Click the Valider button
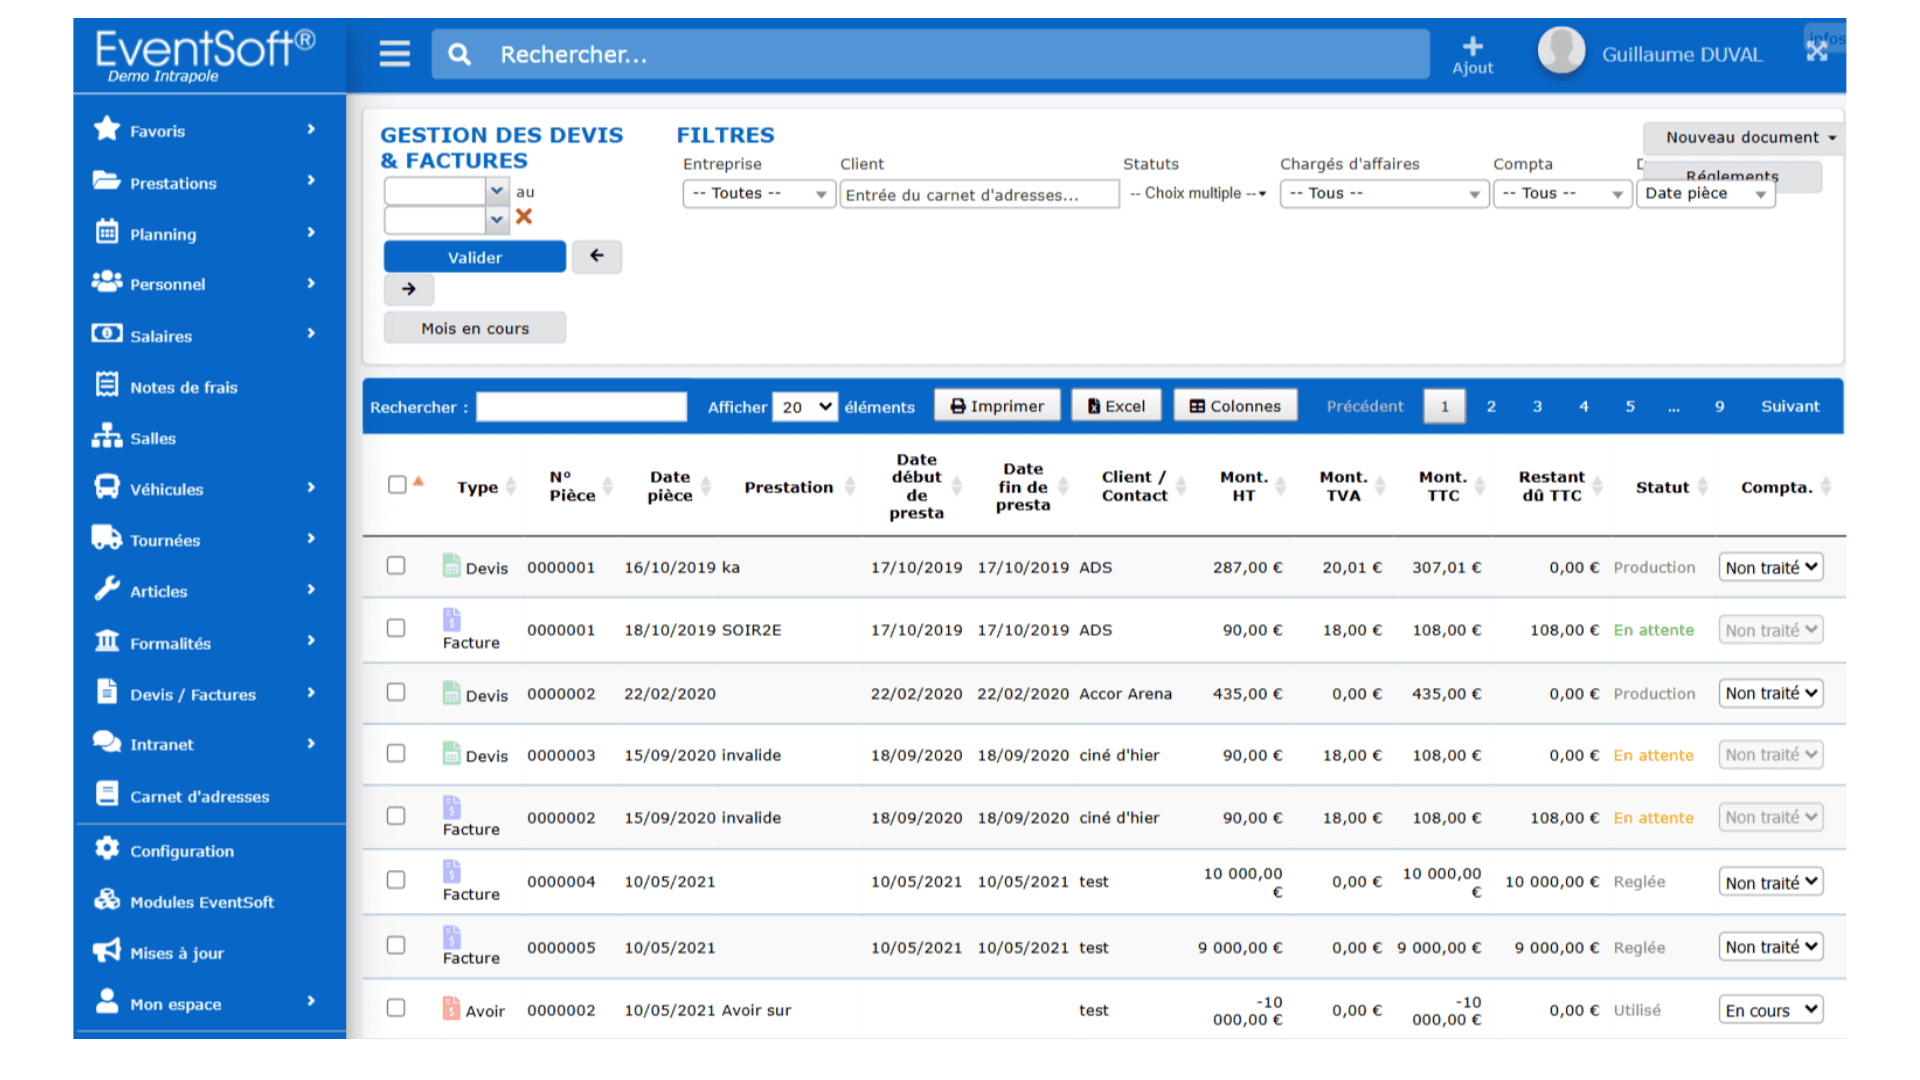The width and height of the screenshot is (1920, 1080). point(475,258)
